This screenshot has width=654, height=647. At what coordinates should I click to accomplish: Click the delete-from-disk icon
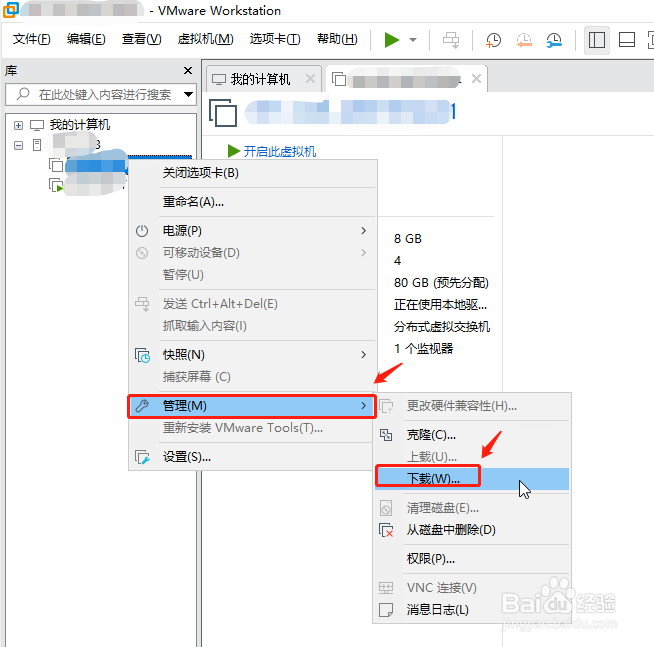click(386, 530)
